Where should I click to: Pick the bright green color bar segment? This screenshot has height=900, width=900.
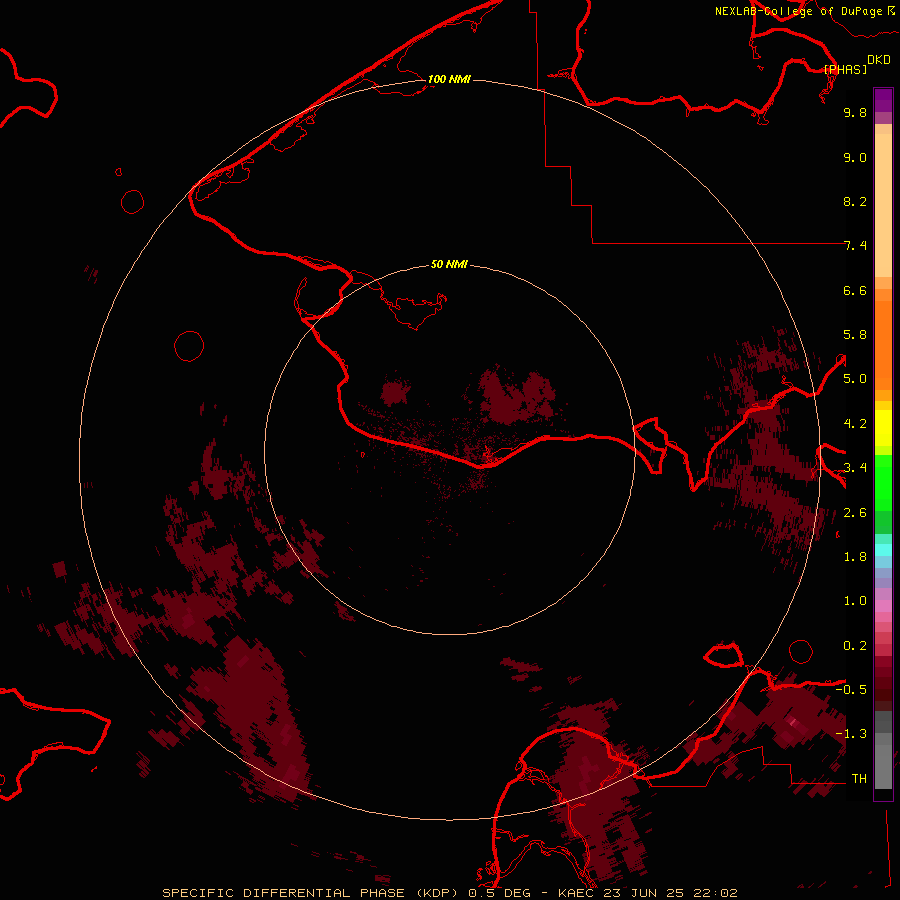coord(883,483)
